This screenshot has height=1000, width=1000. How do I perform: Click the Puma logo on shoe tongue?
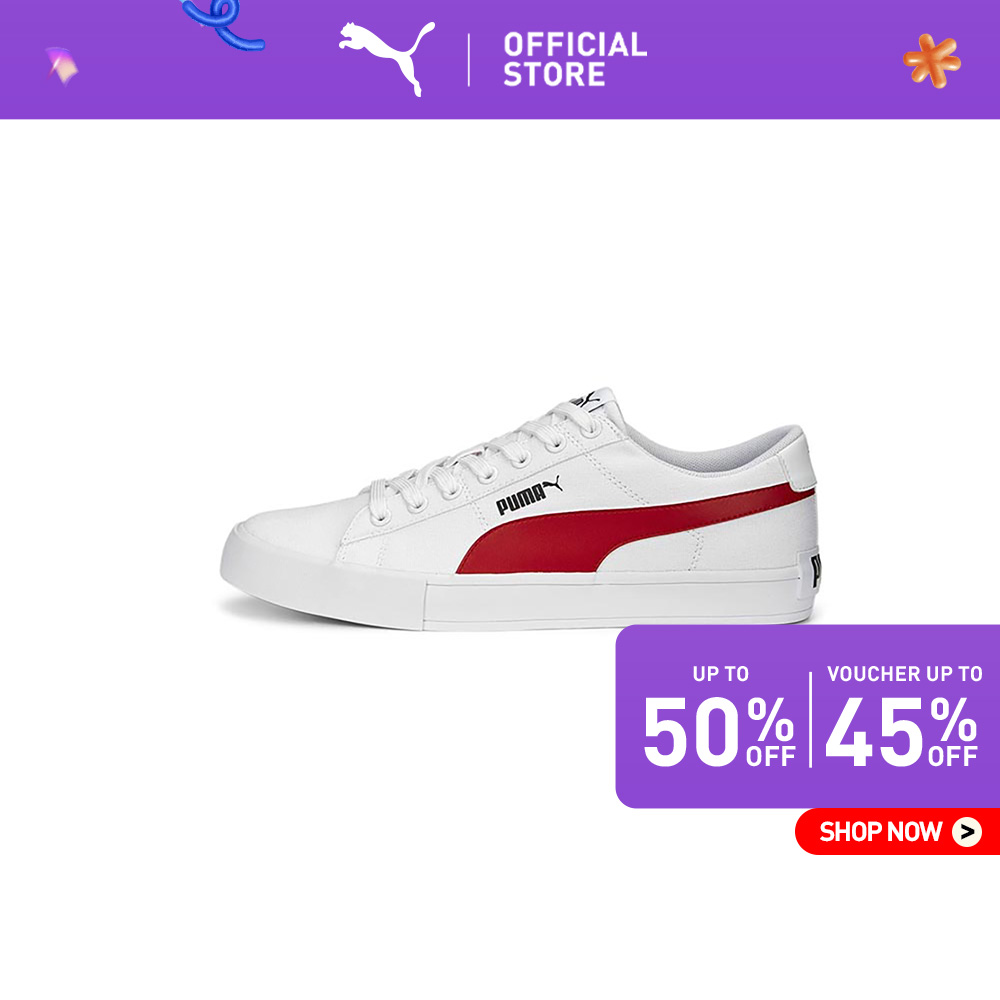[x=585, y=401]
